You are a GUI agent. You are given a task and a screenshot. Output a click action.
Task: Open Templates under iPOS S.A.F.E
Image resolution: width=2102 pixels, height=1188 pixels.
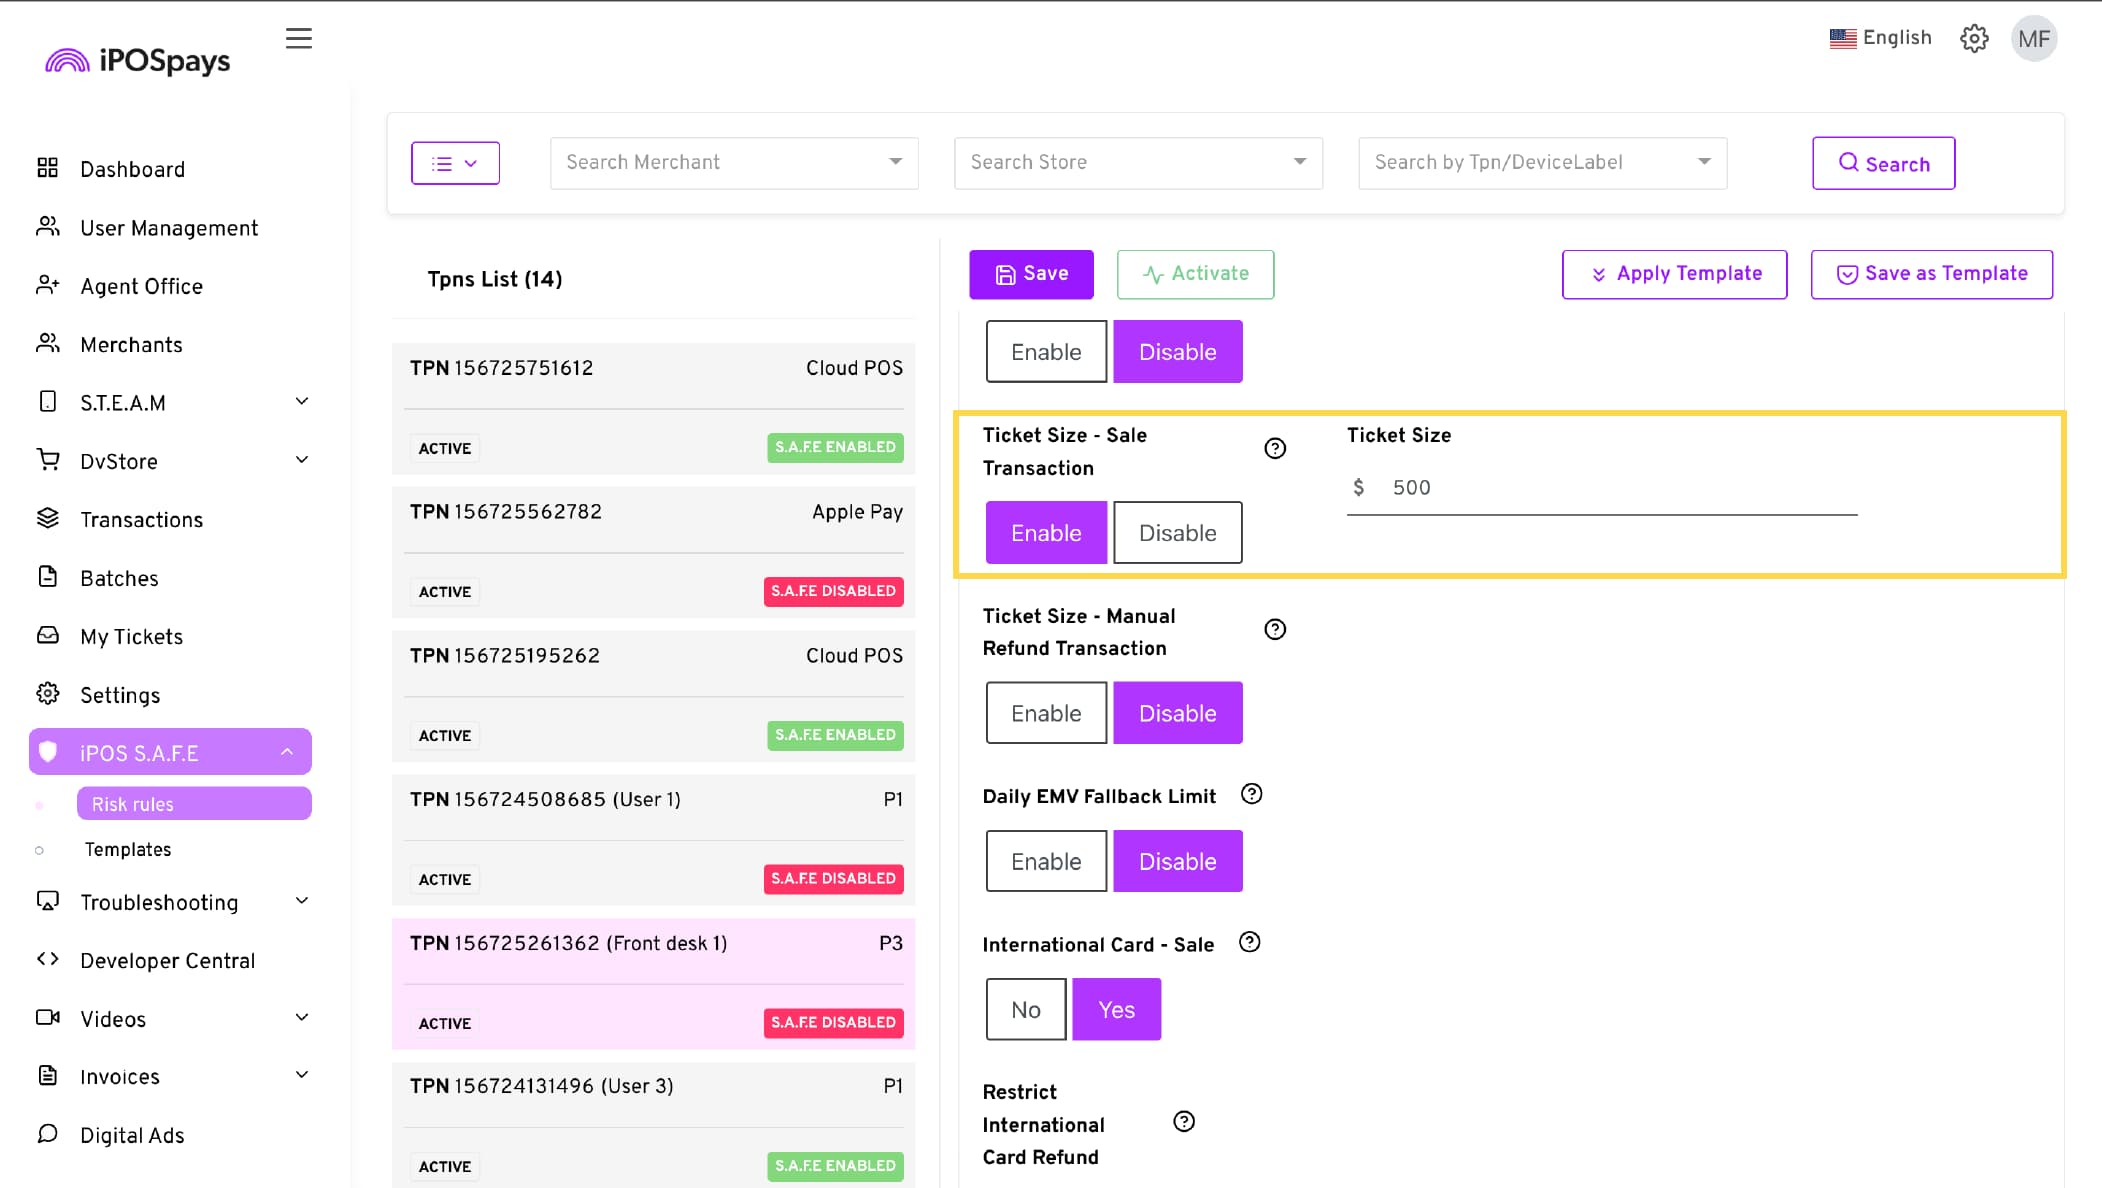point(128,849)
